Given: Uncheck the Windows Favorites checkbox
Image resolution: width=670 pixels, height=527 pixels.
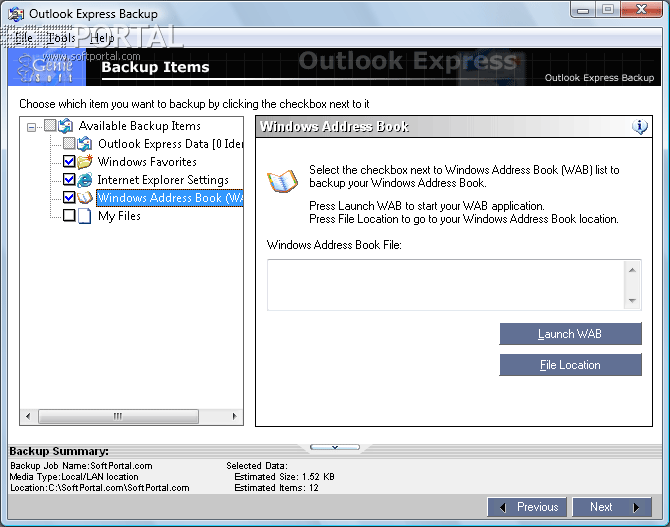Looking at the screenshot, I should pos(69,161).
